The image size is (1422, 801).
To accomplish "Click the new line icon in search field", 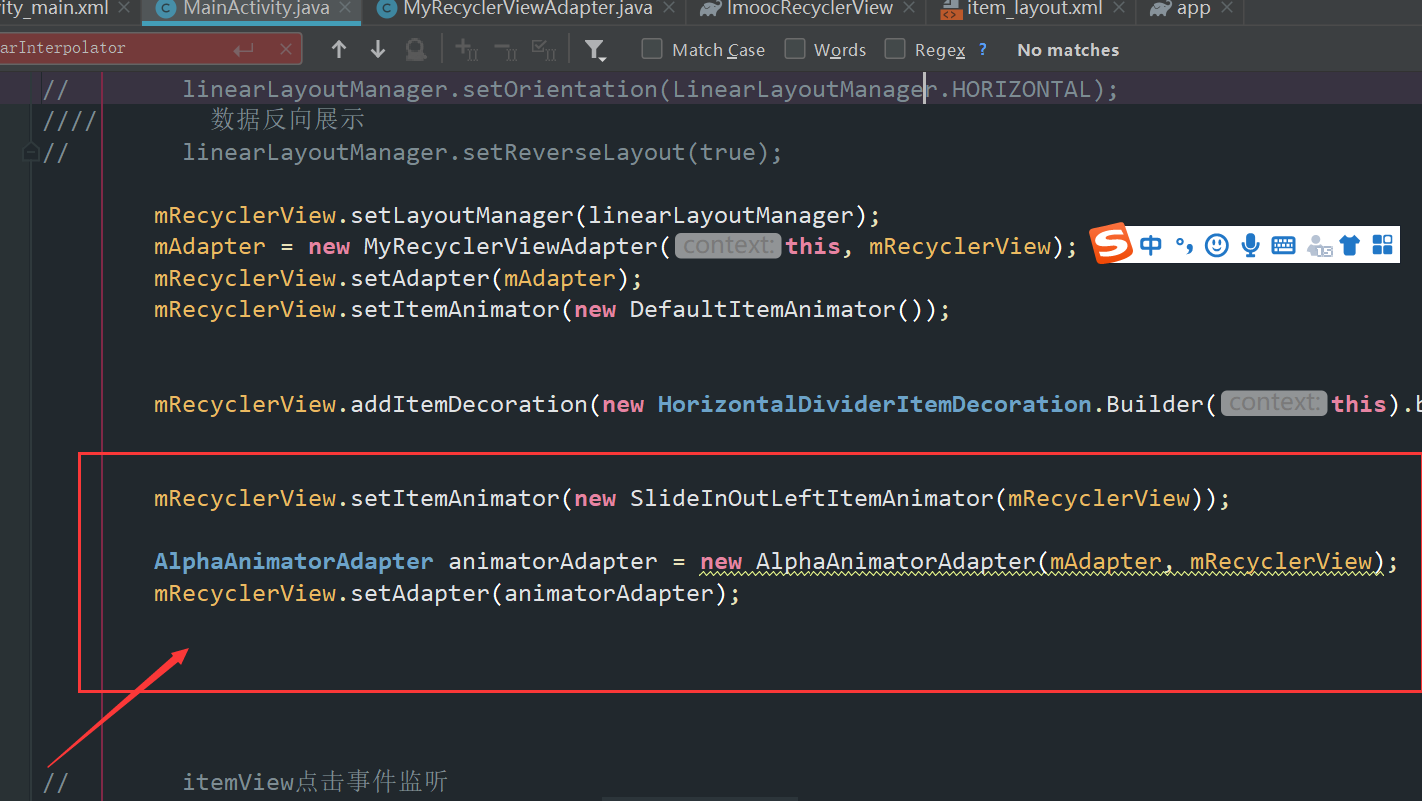I will [x=243, y=49].
